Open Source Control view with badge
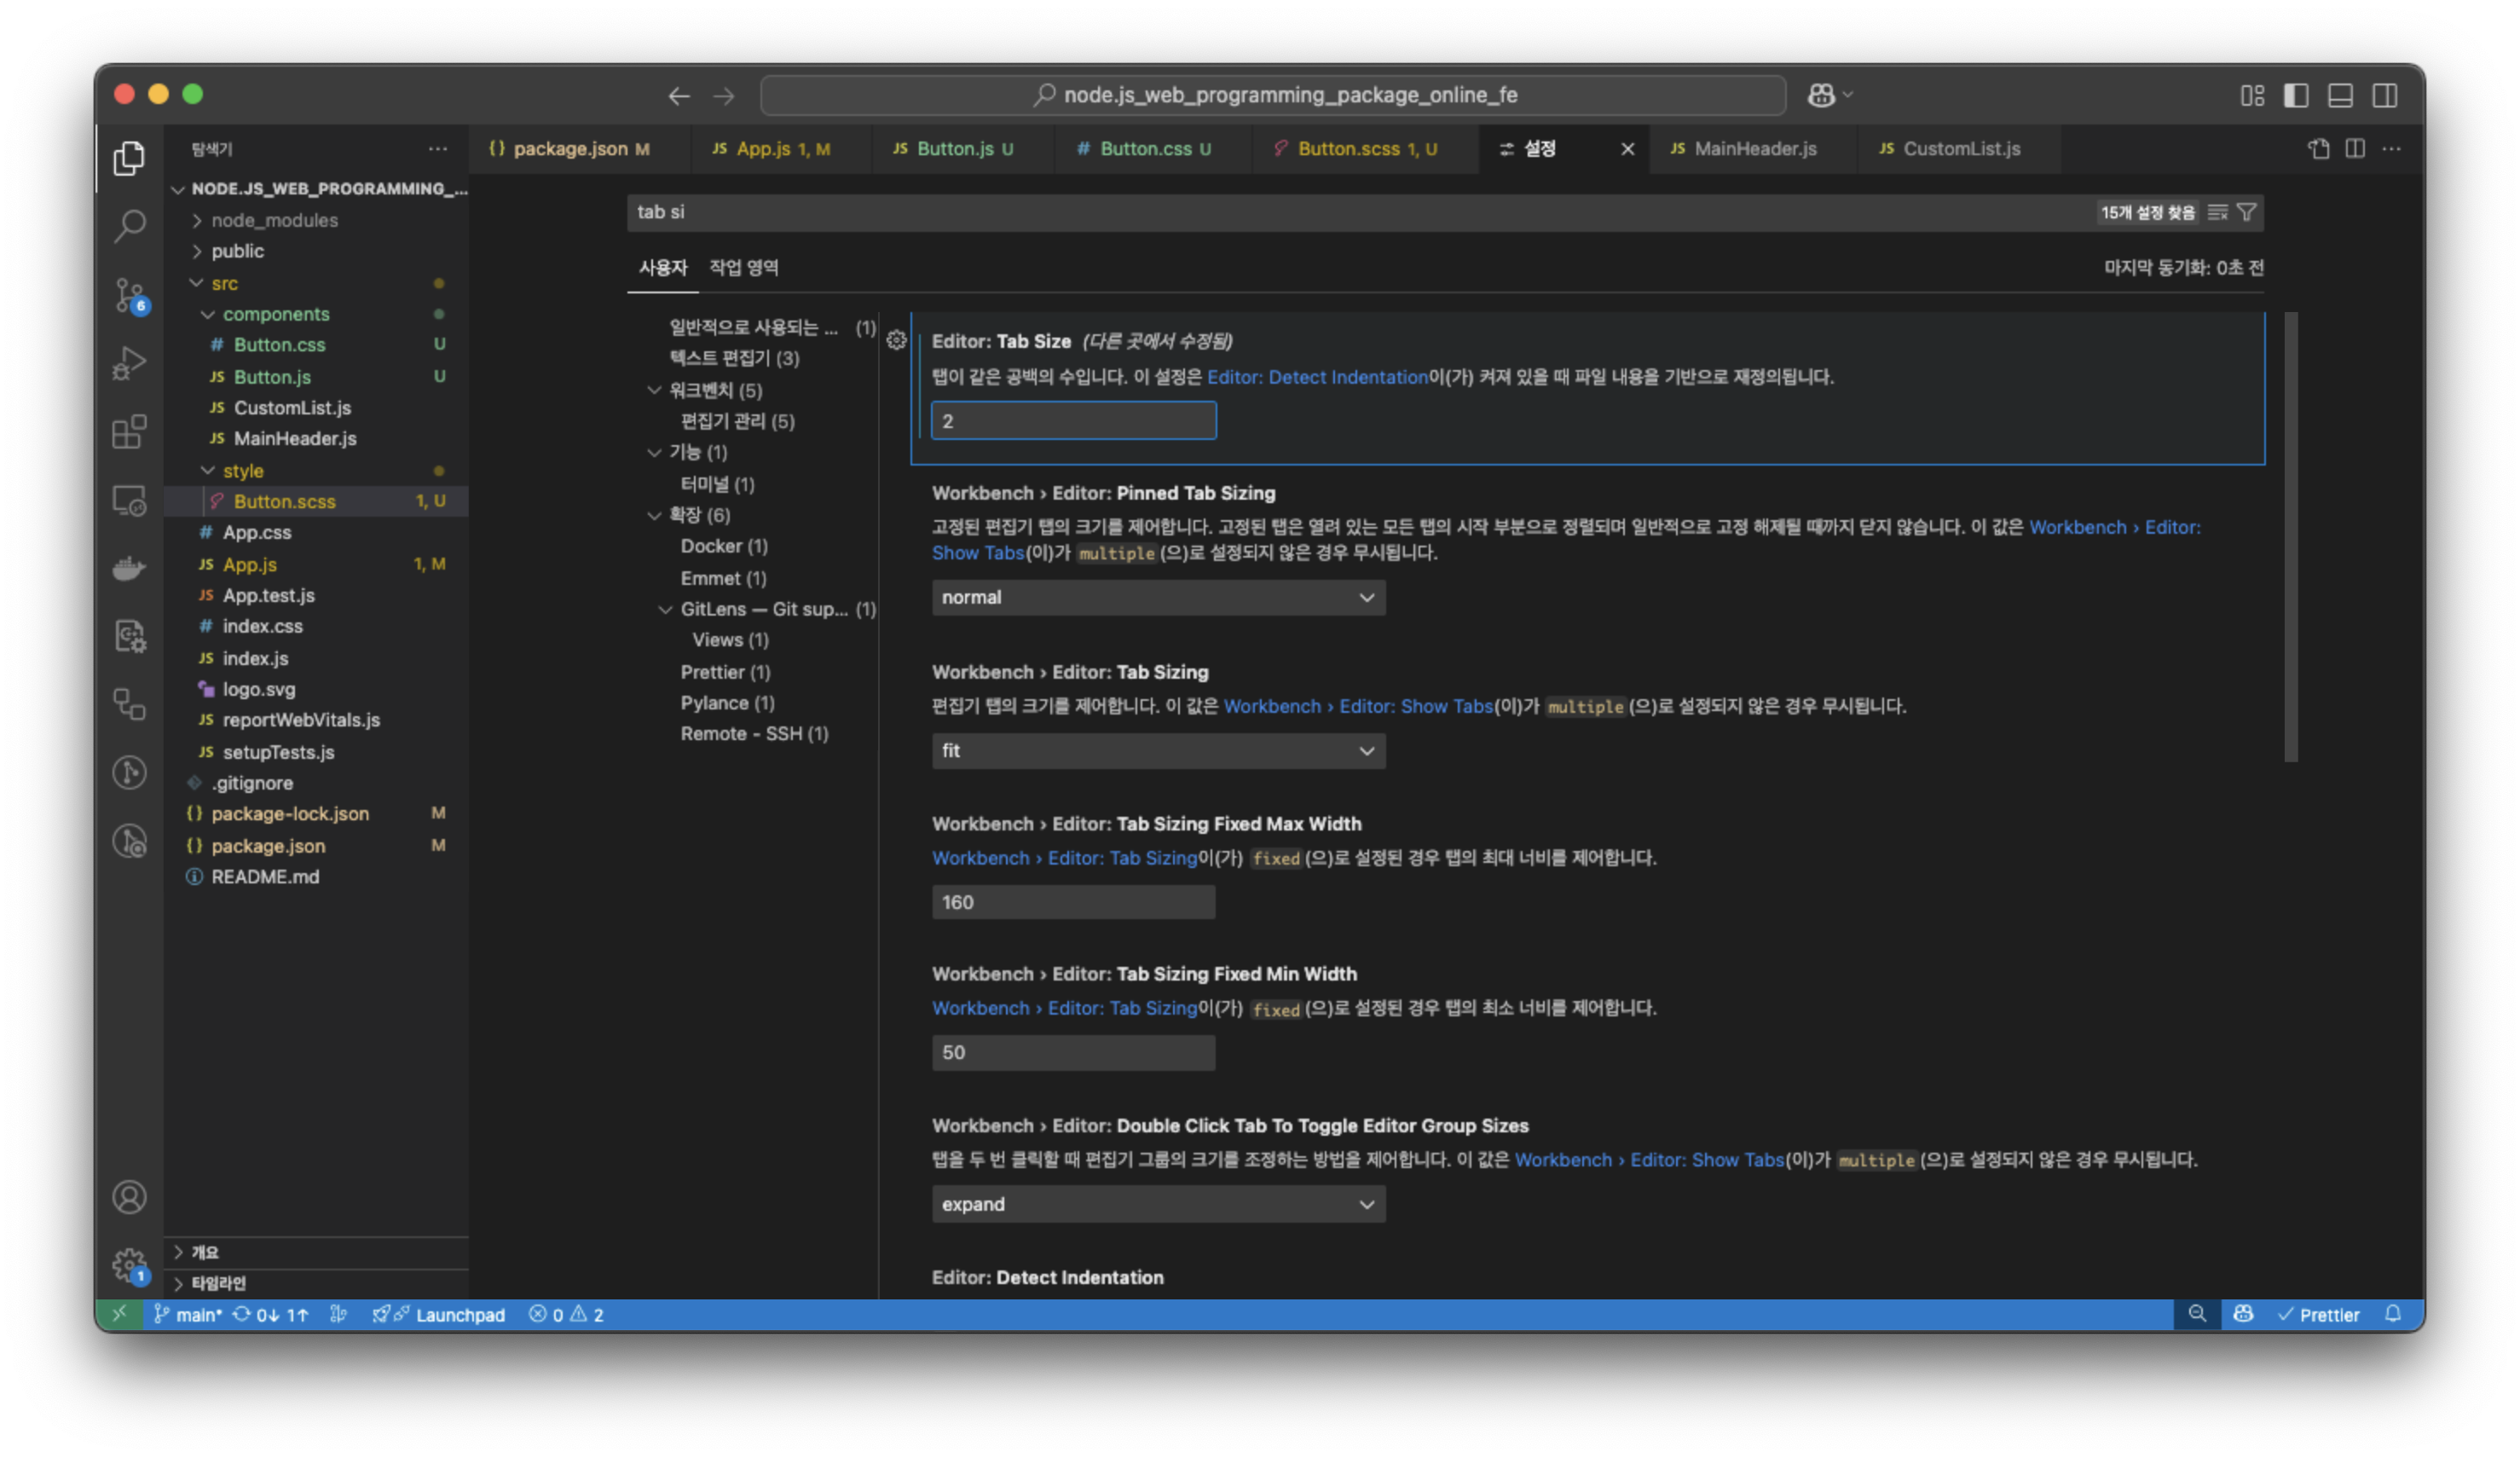Viewport: 2520px width, 1458px height. click(x=129, y=294)
